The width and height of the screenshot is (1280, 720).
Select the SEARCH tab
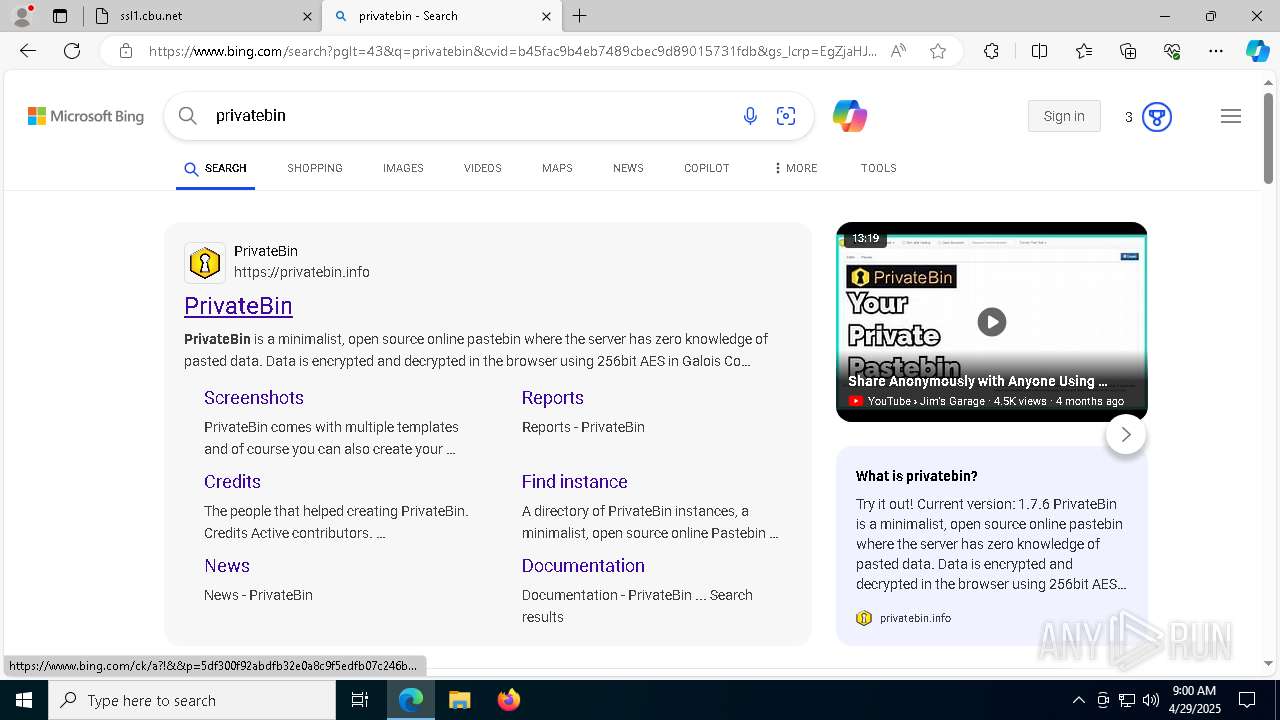(x=215, y=168)
